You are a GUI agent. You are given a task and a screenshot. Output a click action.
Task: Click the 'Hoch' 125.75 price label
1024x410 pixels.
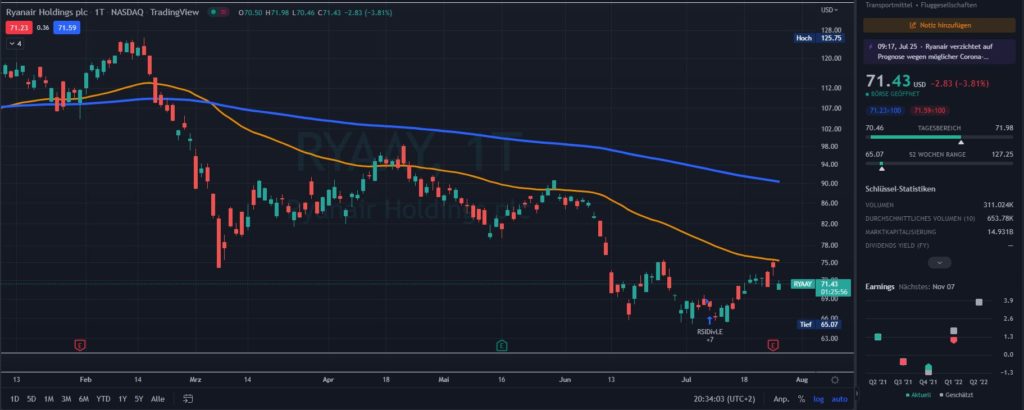tap(819, 39)
